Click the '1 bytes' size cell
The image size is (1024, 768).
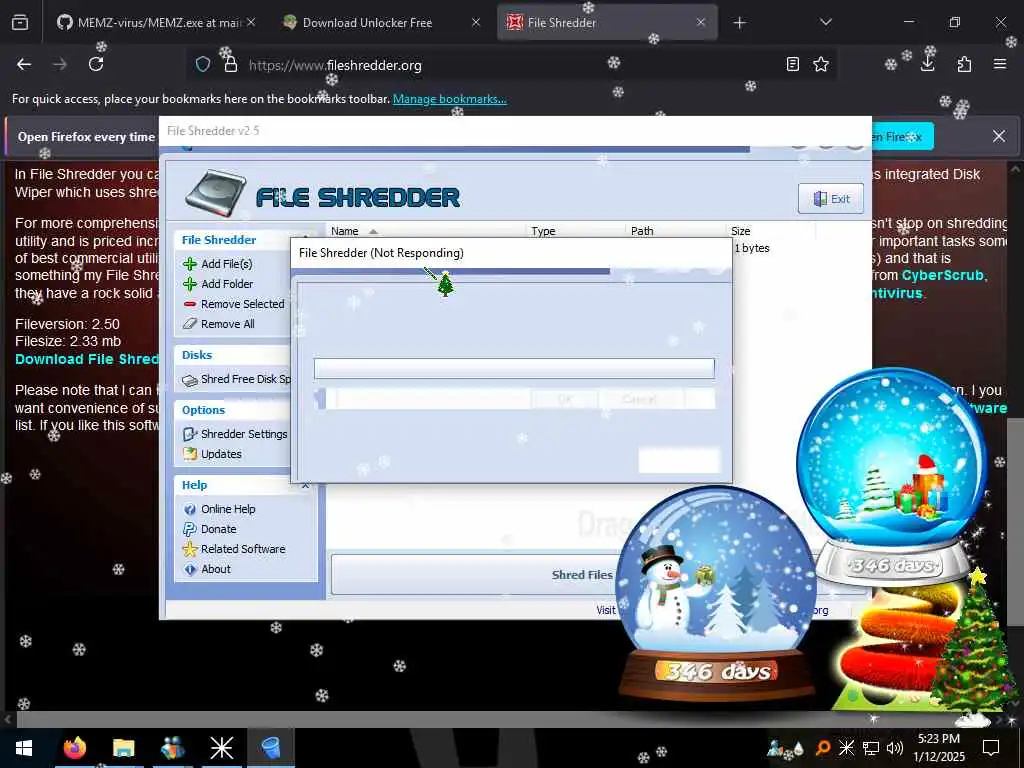click(752, 248)
